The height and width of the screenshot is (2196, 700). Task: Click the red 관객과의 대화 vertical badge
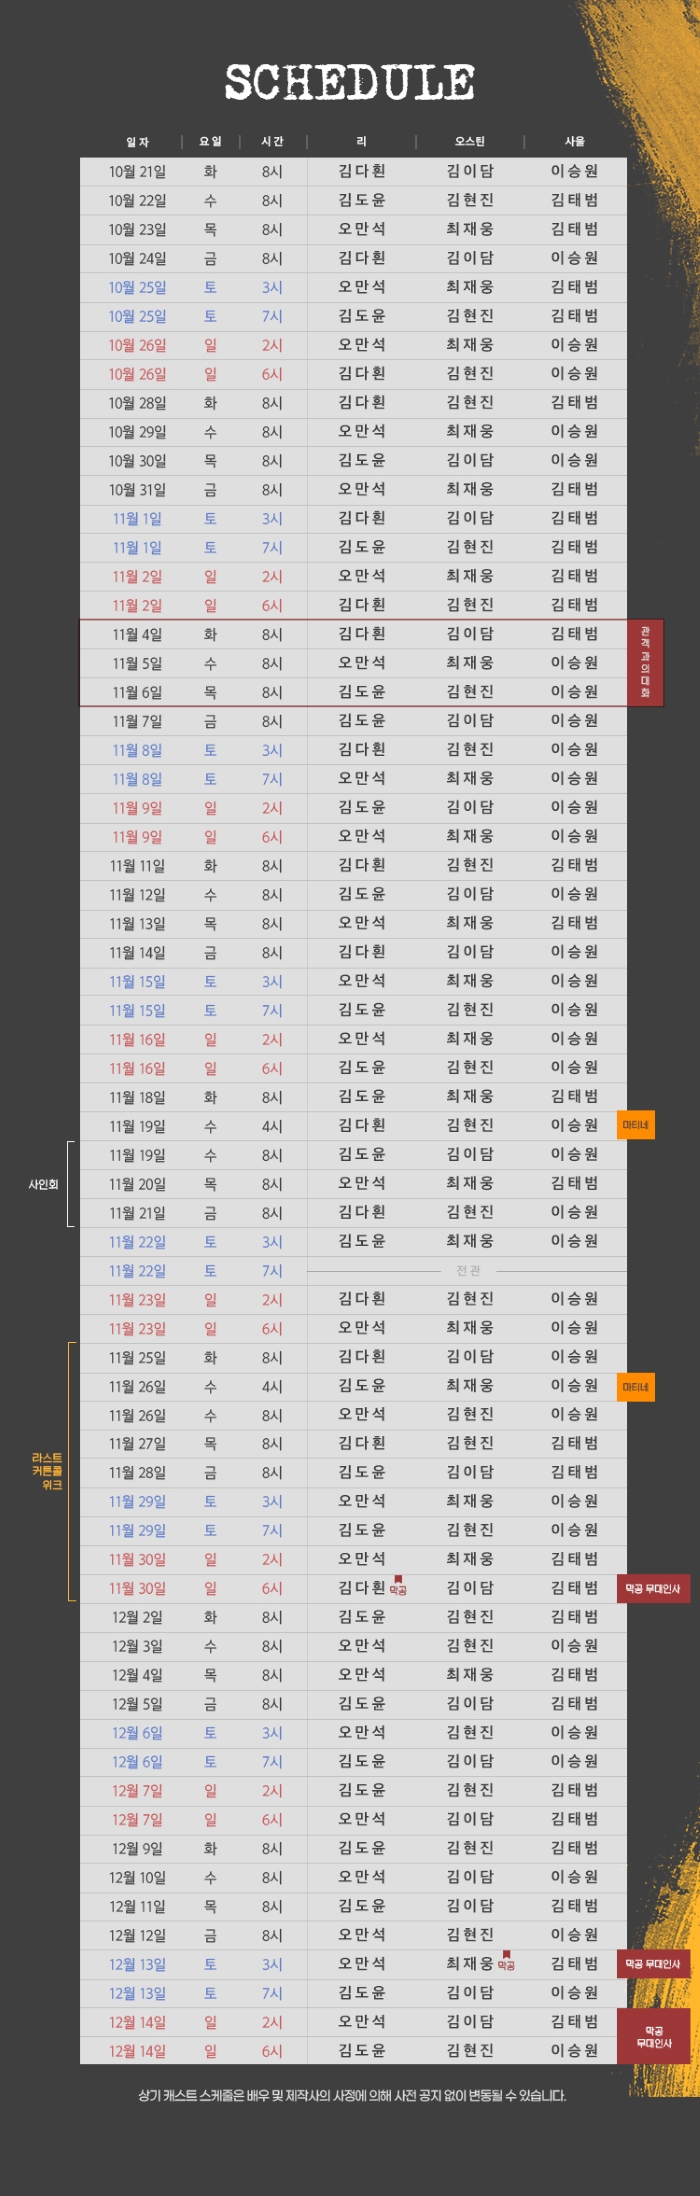645,663
